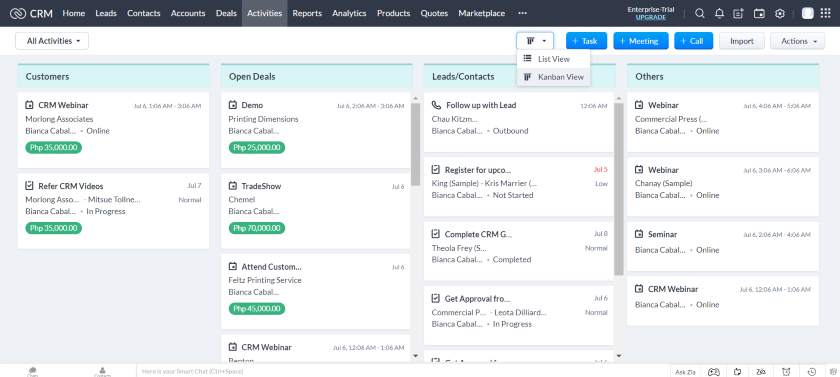Open more modules ellipsis menu
Image resolution: width=840 pixels, height=377 pixels.
522,13
